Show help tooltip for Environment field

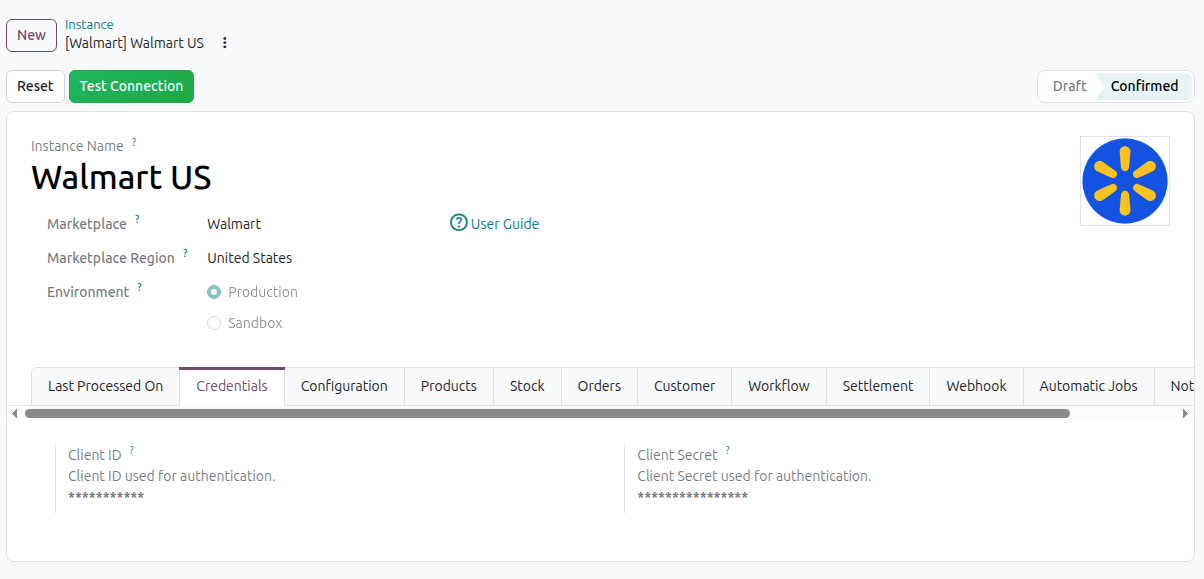click(x=139, y=287)
